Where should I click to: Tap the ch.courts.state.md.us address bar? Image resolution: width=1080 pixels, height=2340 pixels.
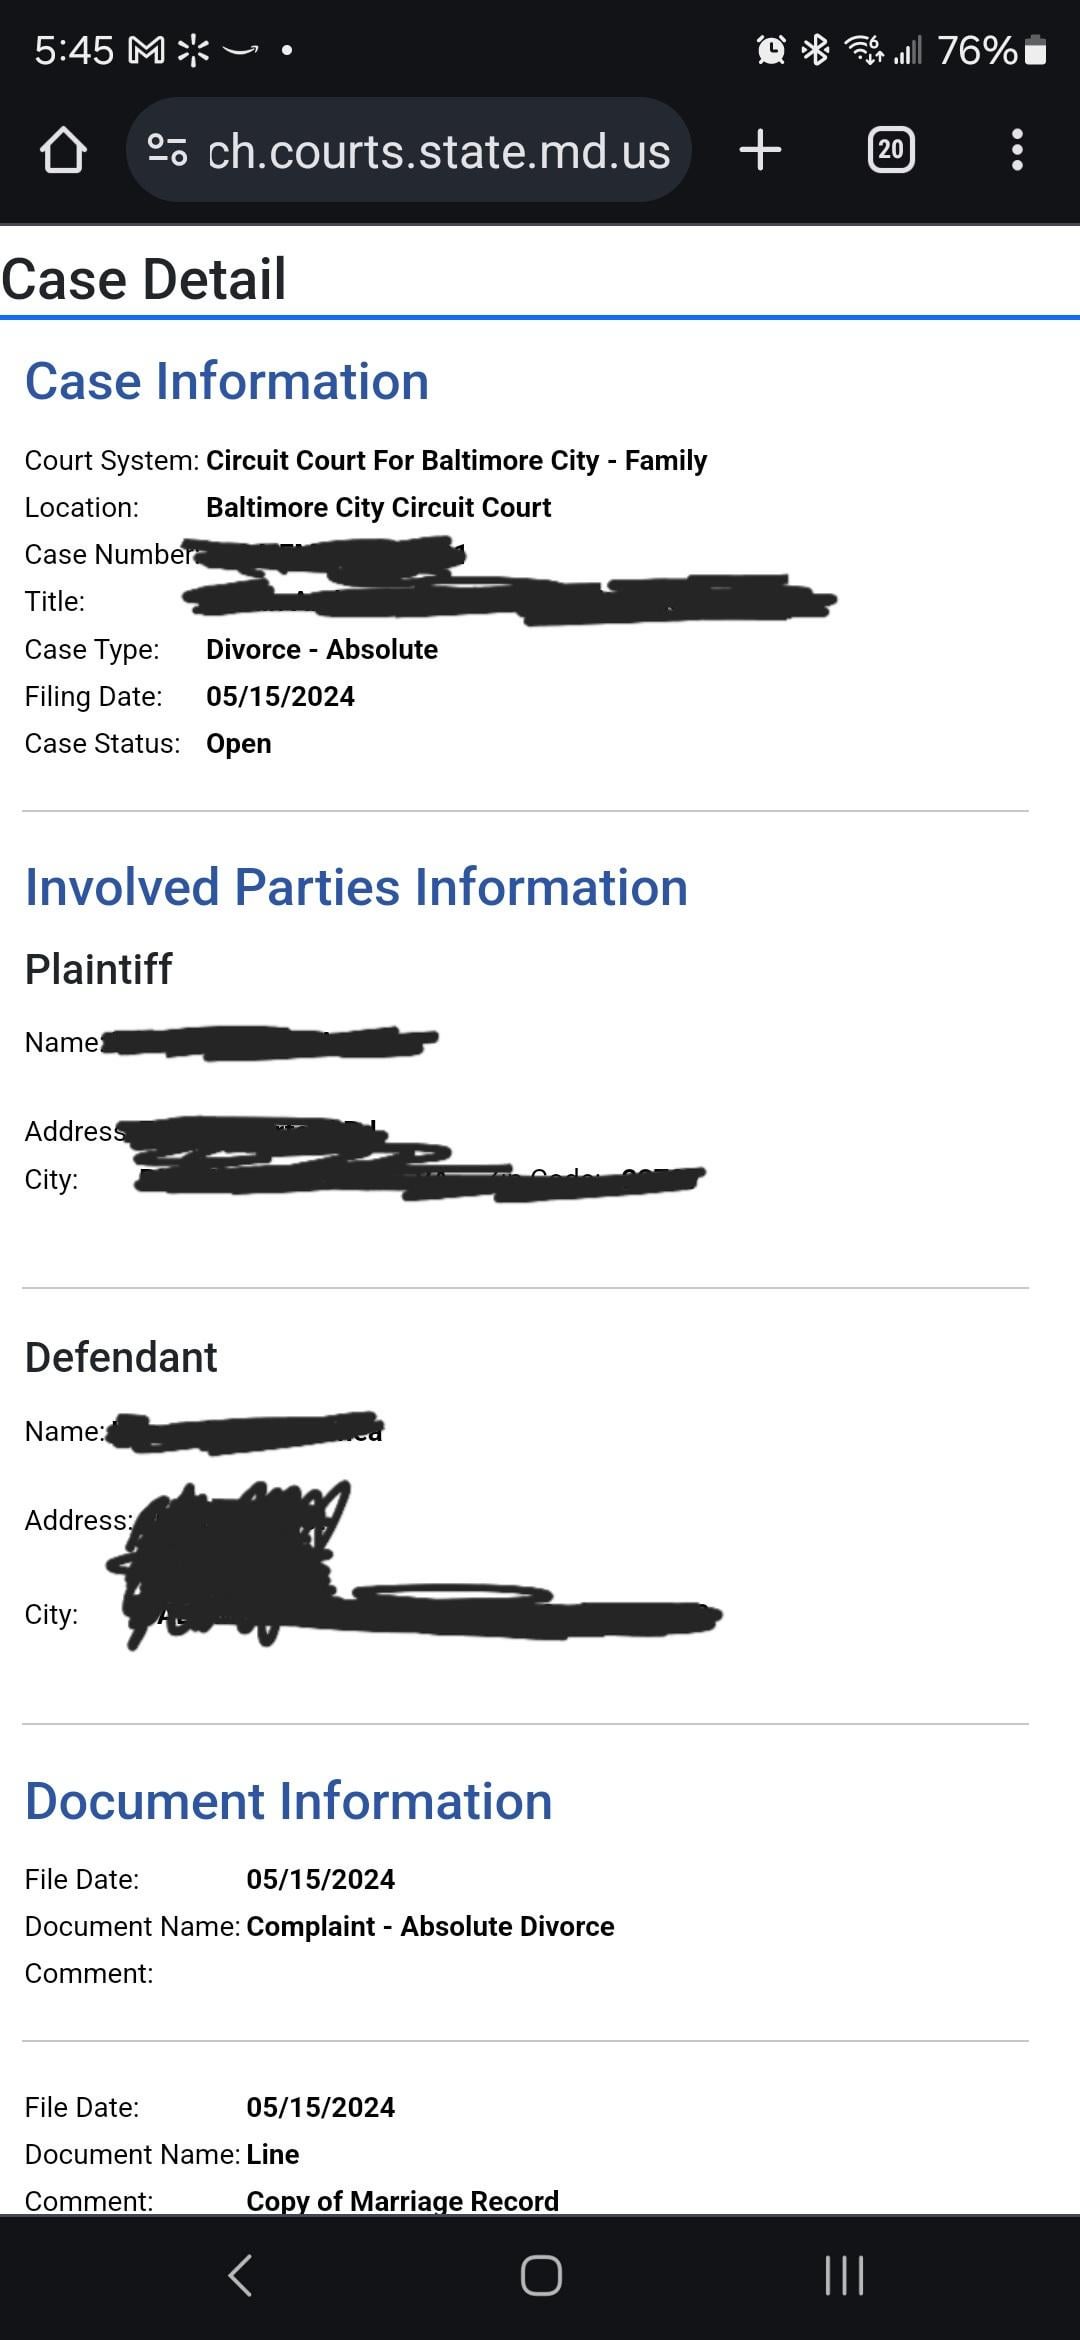pyautogui.click(x=437, y=151)
